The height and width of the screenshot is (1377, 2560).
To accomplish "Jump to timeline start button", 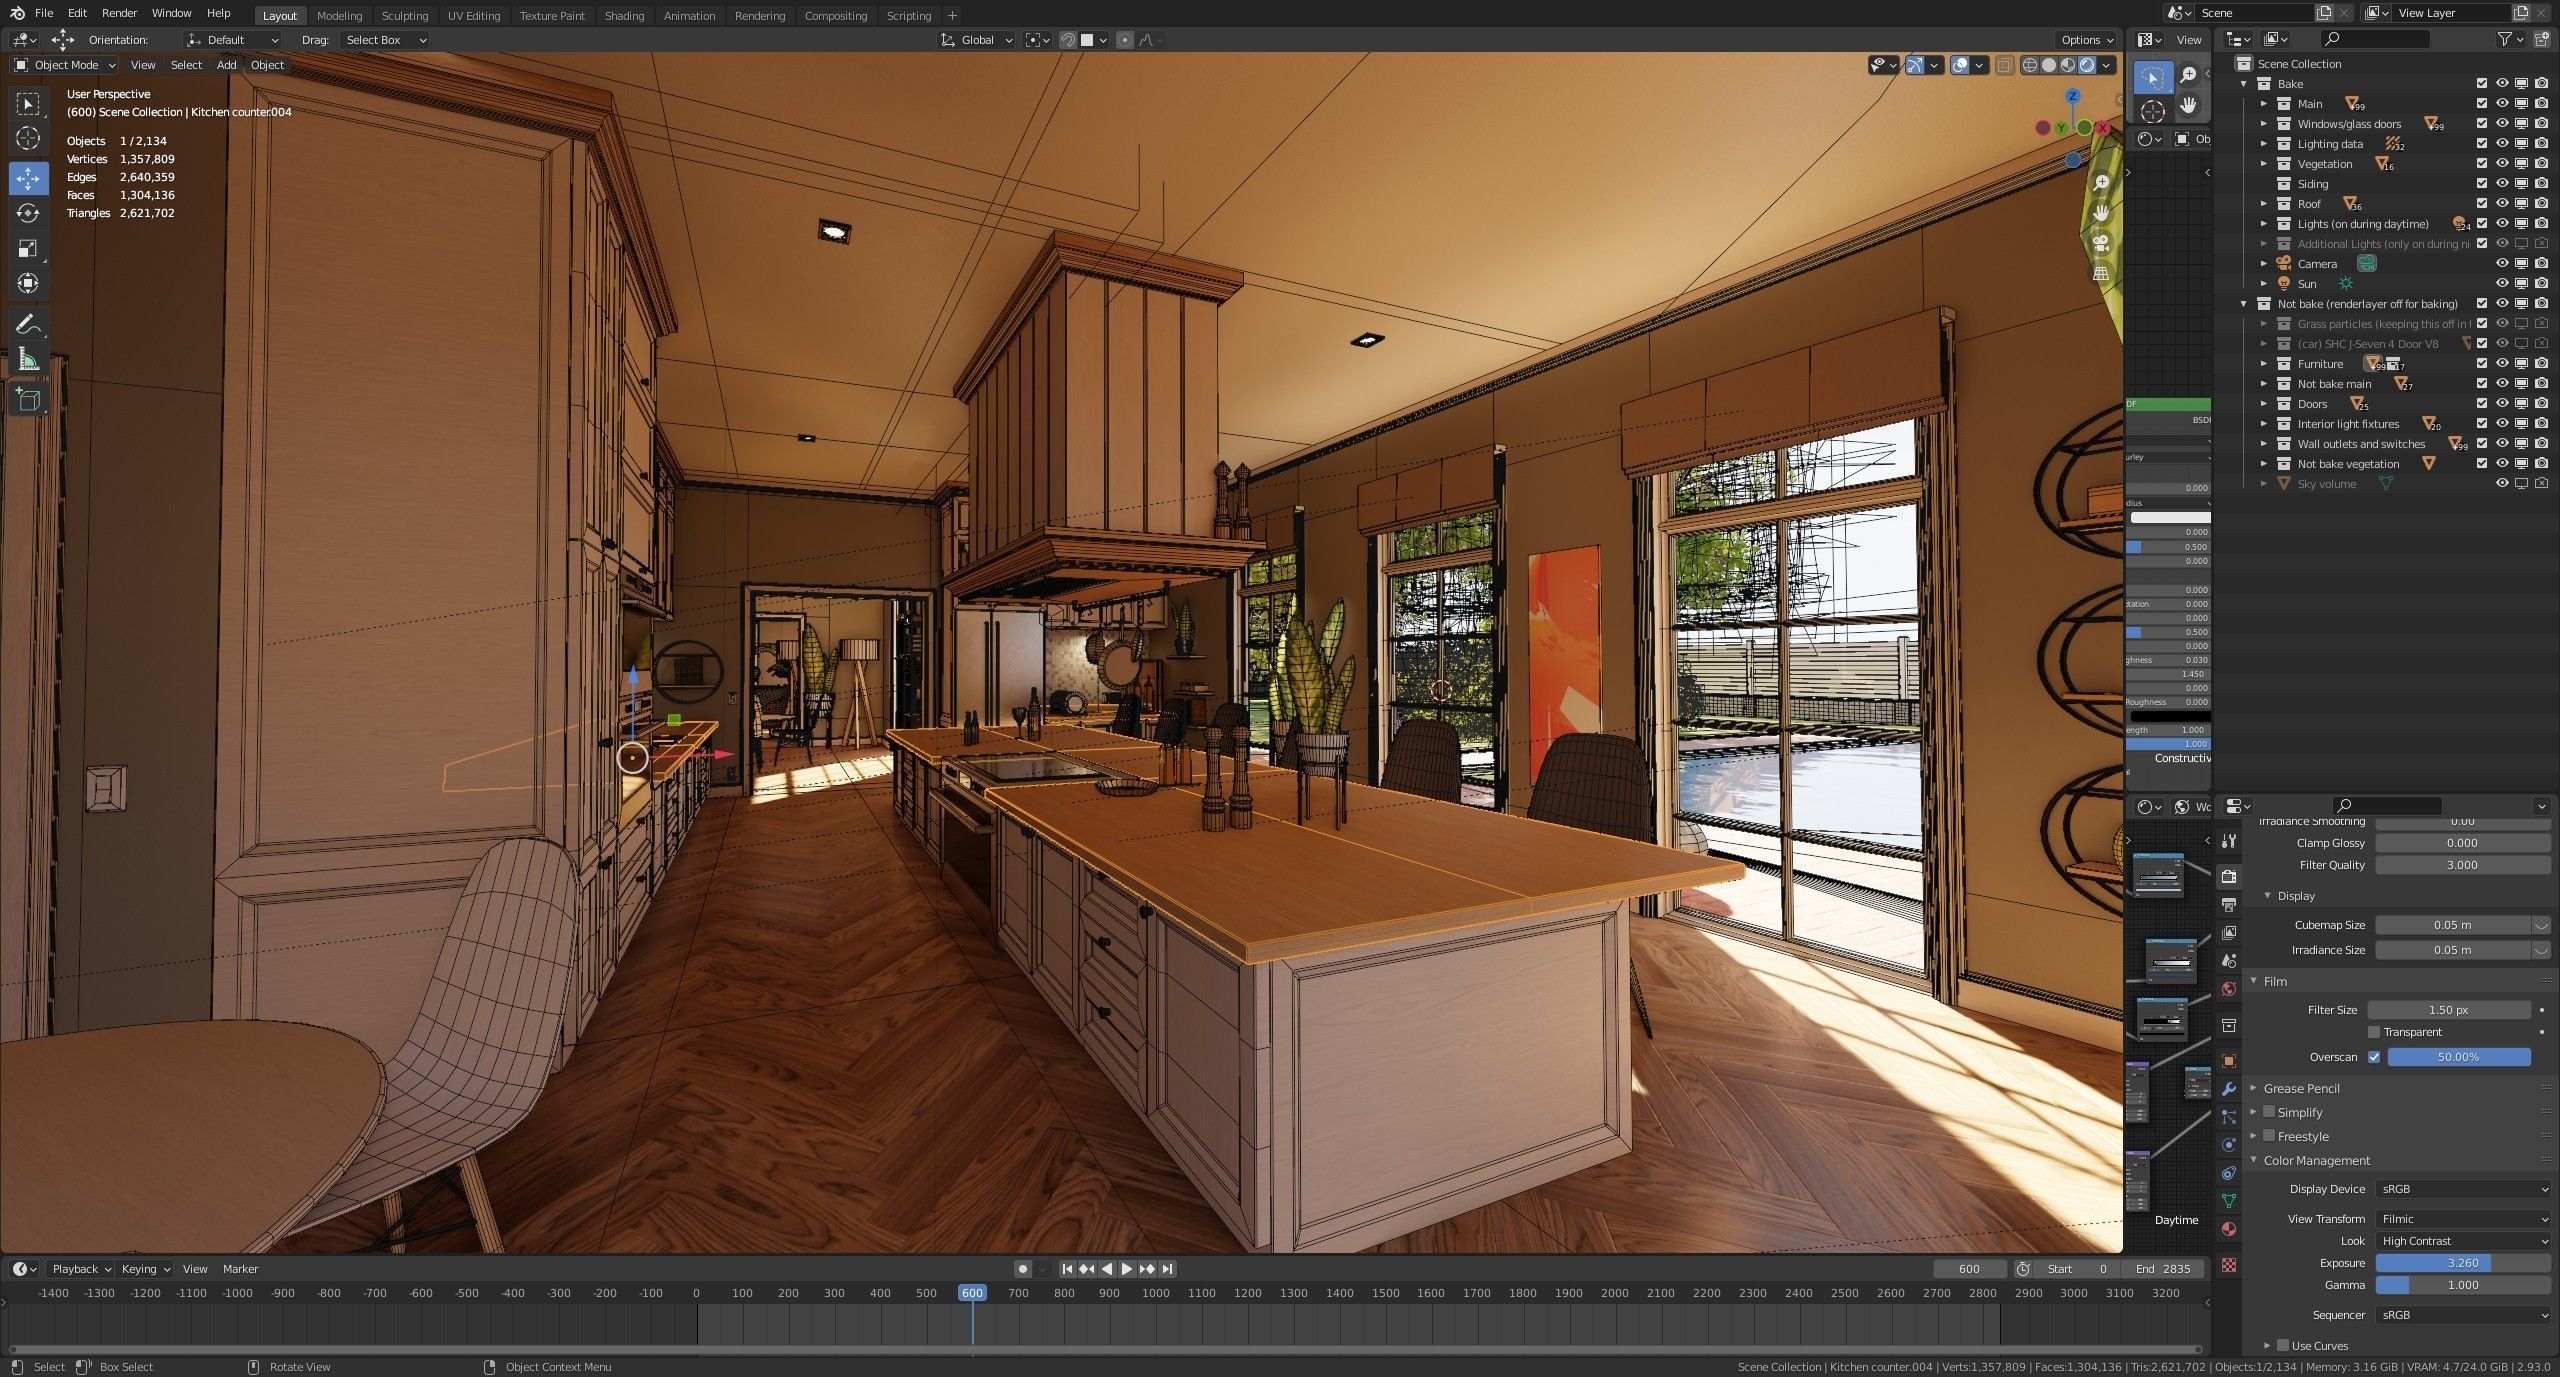I will (x=1067, y=1269).
